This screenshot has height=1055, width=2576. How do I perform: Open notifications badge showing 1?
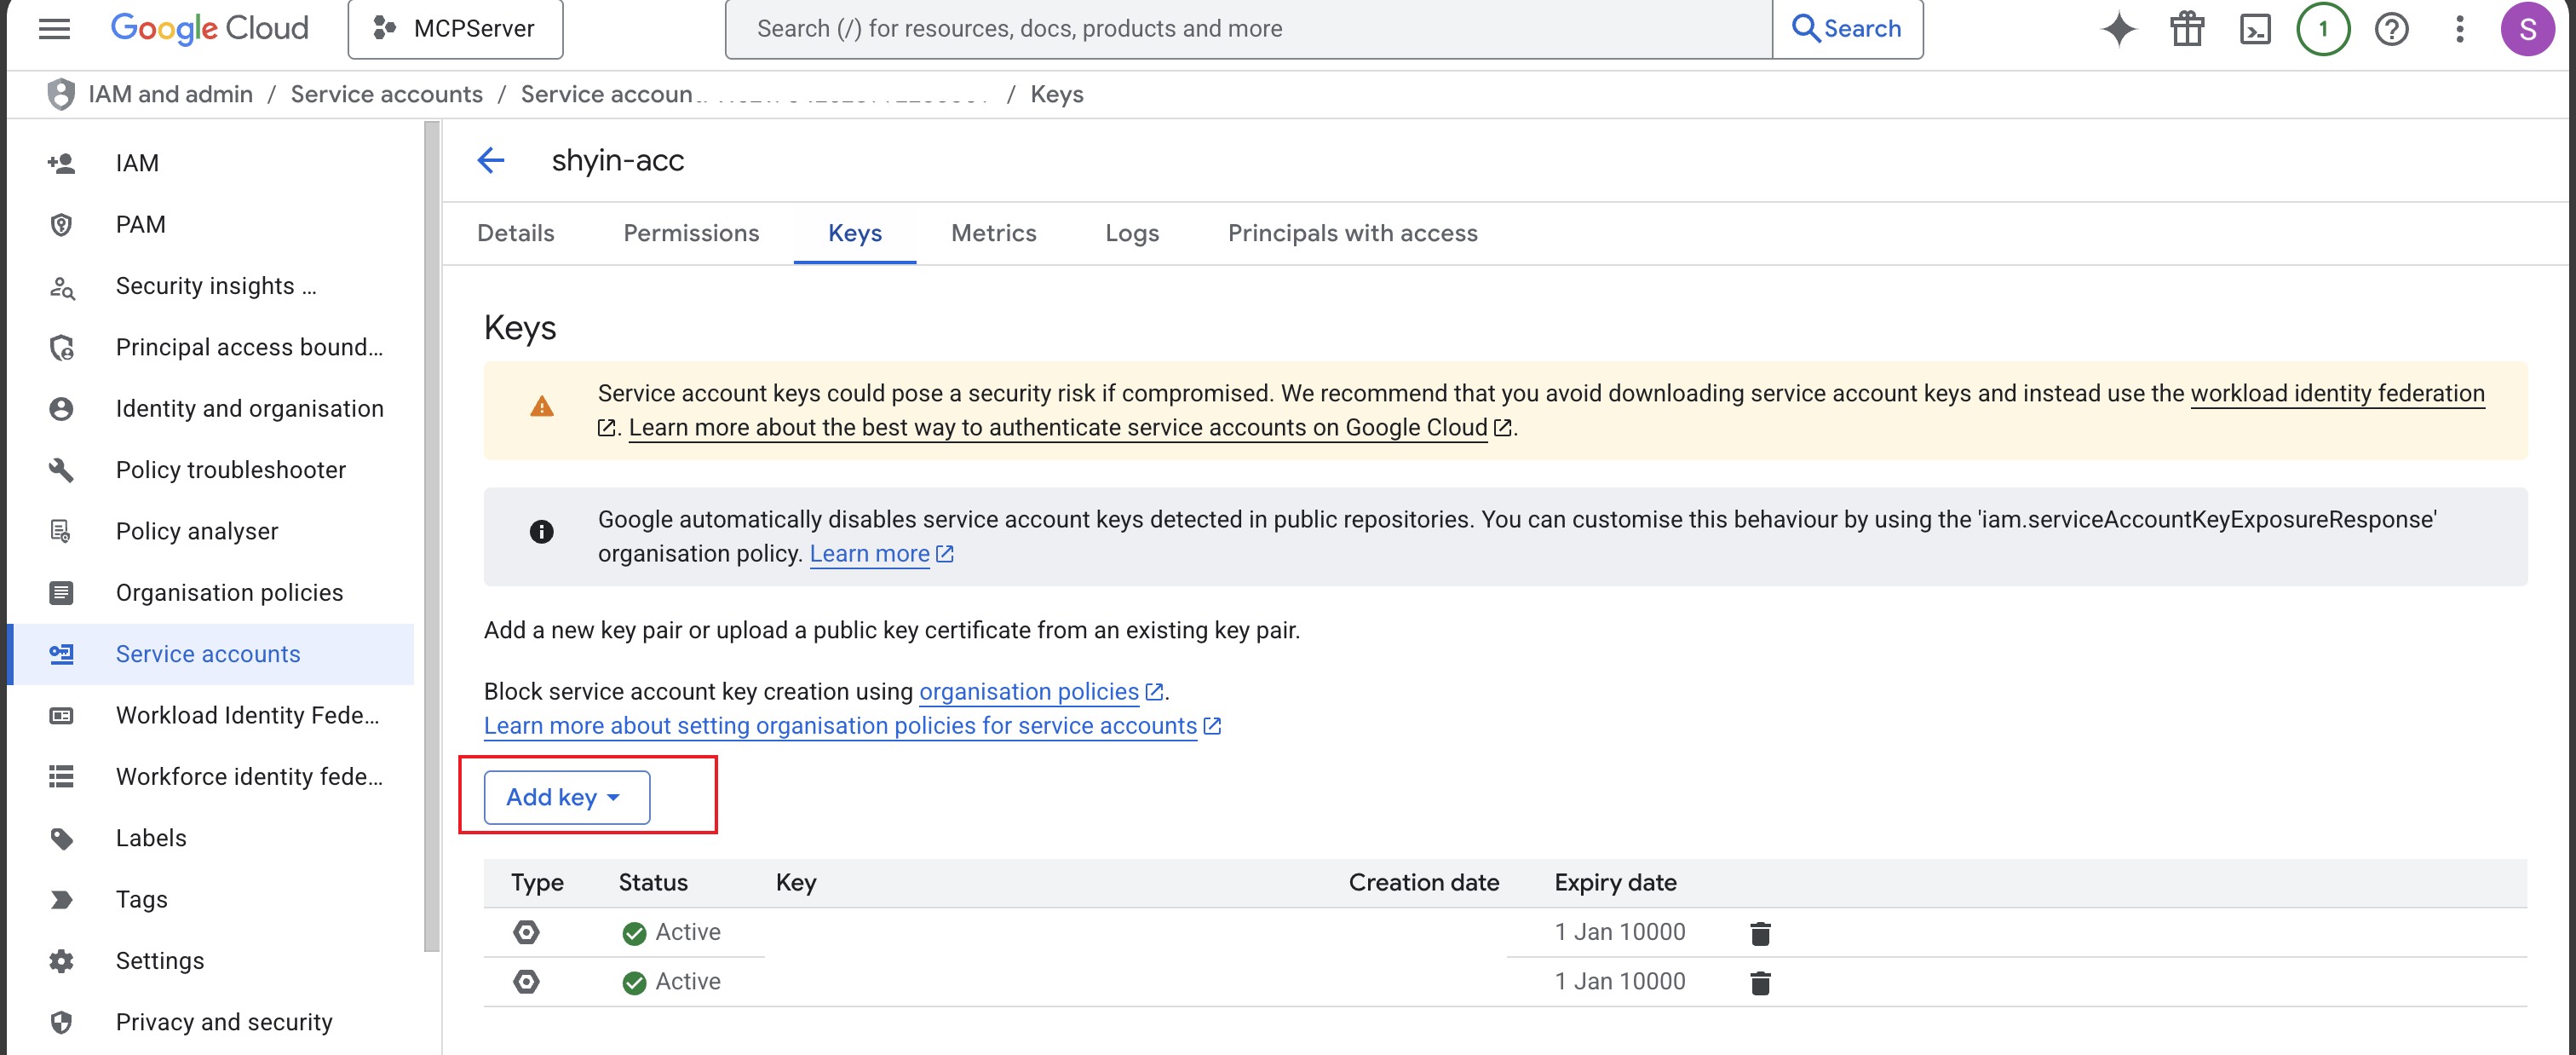pos(2322,29)
